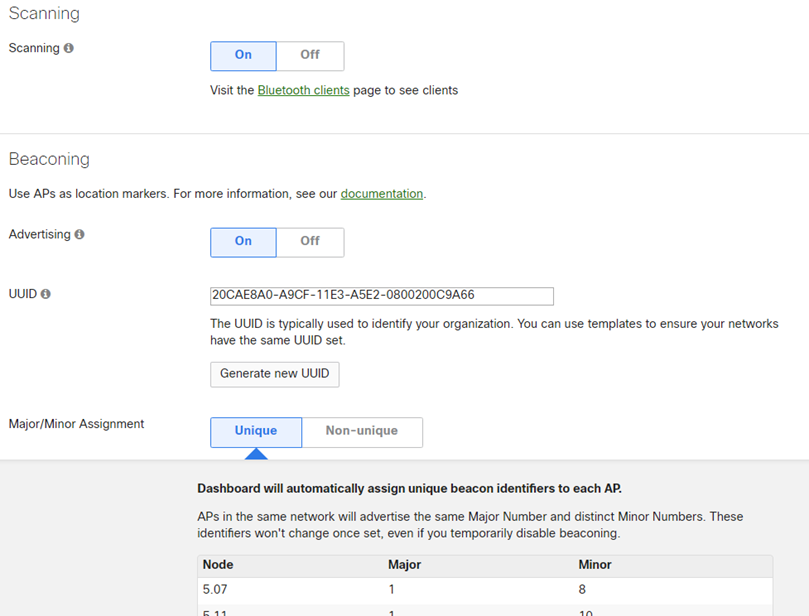The image size is (809, 616).
Task: Turn Scanning off
Action: pyautogui.click(x=310, y=55)
